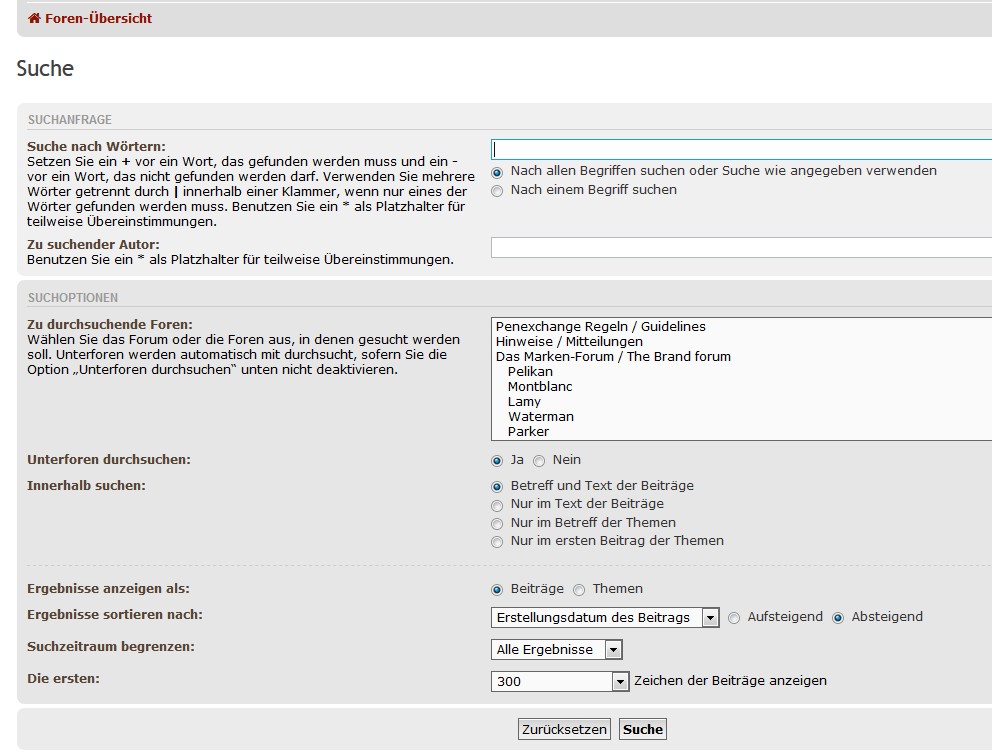Image resolution: width=992 pixels, height=753 pixels.
Task: Set Unterforen durchsuchen to Ja
Action: click(x=497, y=461)
